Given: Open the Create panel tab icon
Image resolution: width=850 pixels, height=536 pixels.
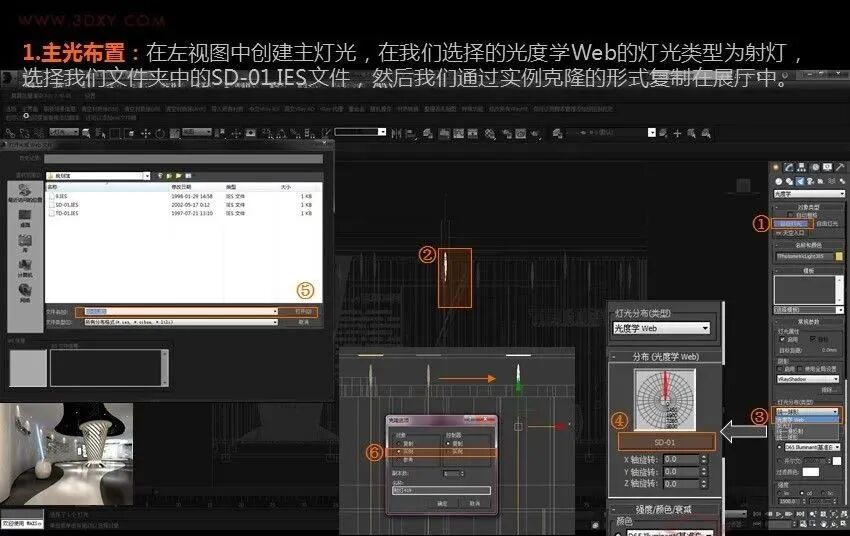Looking at the screenshot, I should point(776,167).
